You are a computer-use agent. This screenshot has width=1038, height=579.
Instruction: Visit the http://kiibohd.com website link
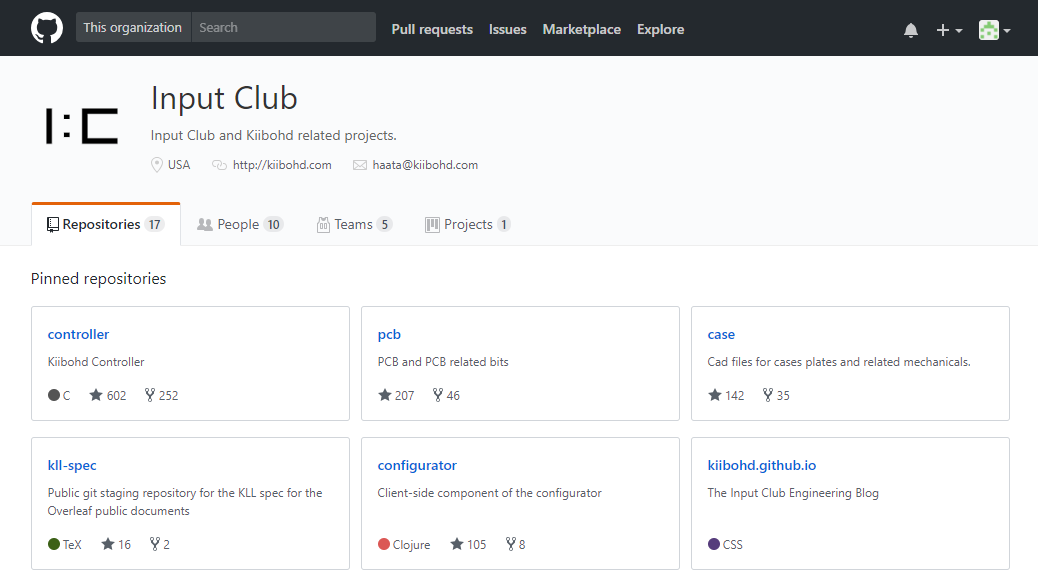tap(282, 165)
